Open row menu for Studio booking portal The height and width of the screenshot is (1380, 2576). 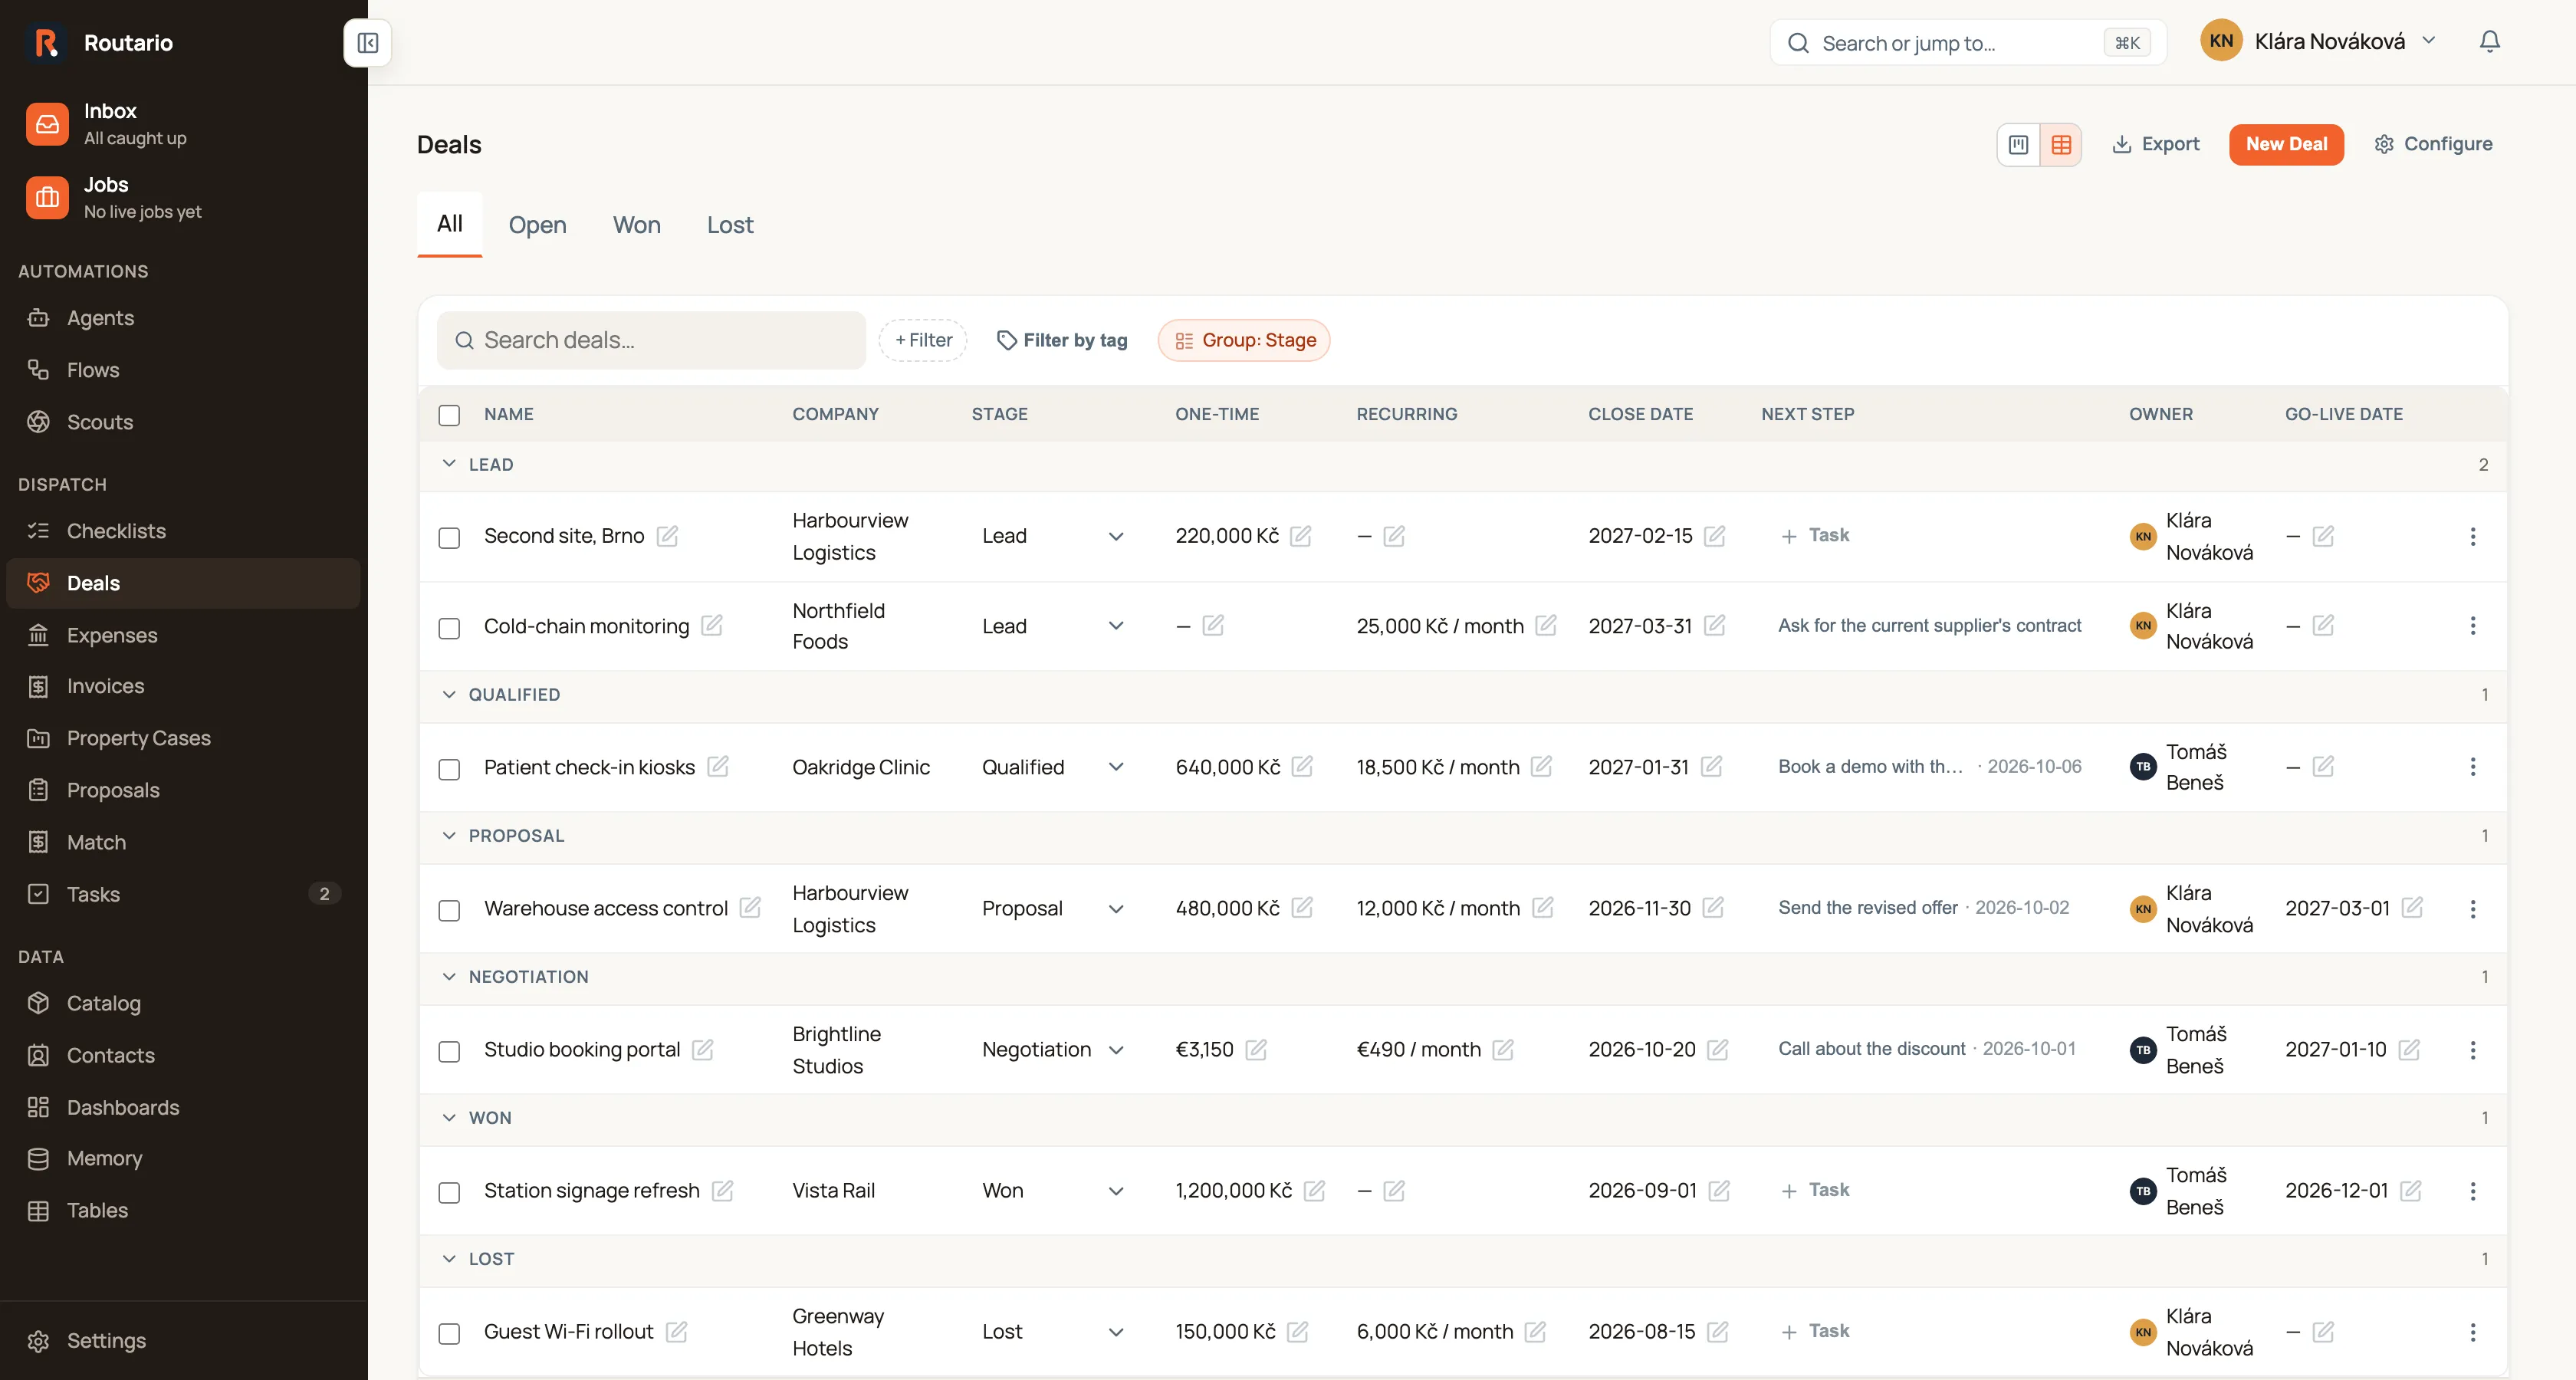point(2472,1050)
